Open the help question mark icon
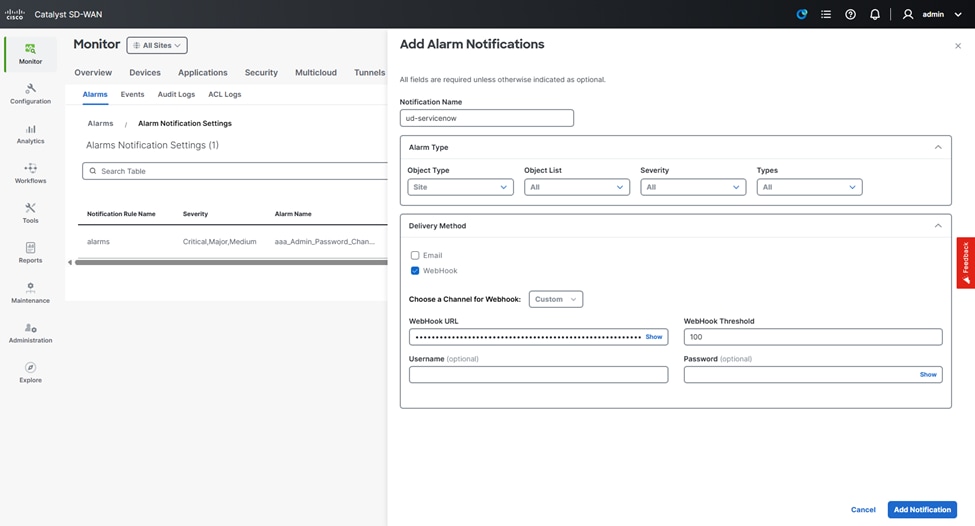The height and width of the screenshot is (526, 975). pos(850,15)
